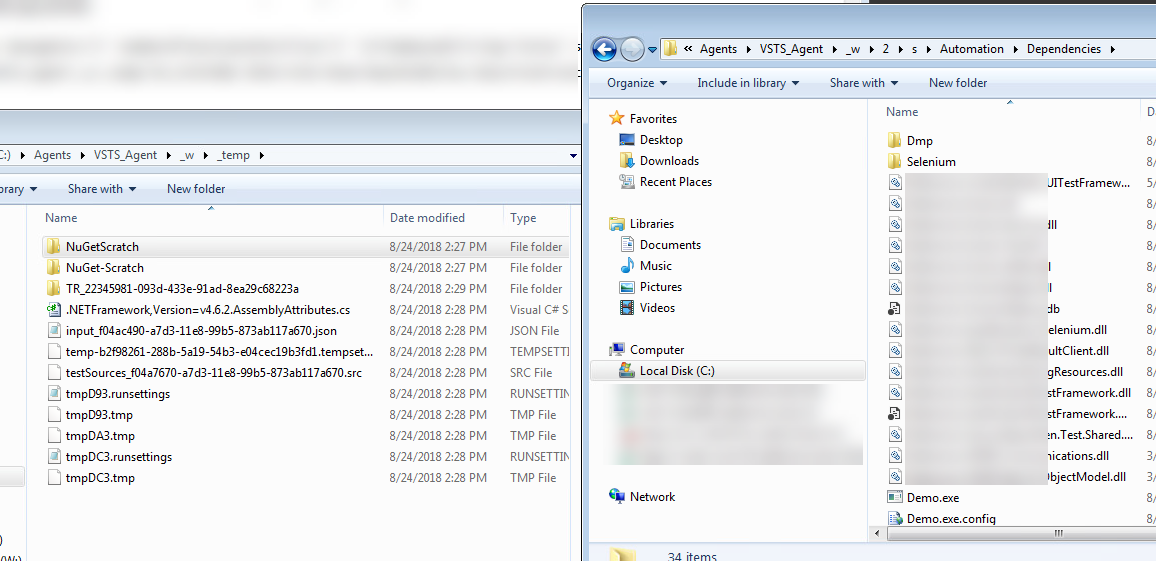Click the NuGet-Scratch folder icon
Viewport: 1156px width, 561px height.
(x=53, y=268)
